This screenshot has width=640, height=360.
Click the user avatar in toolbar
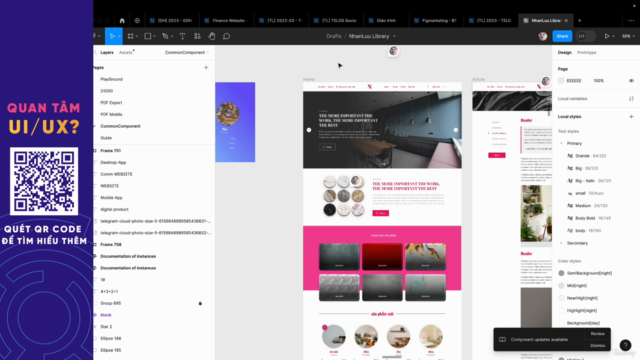point(542,36)
